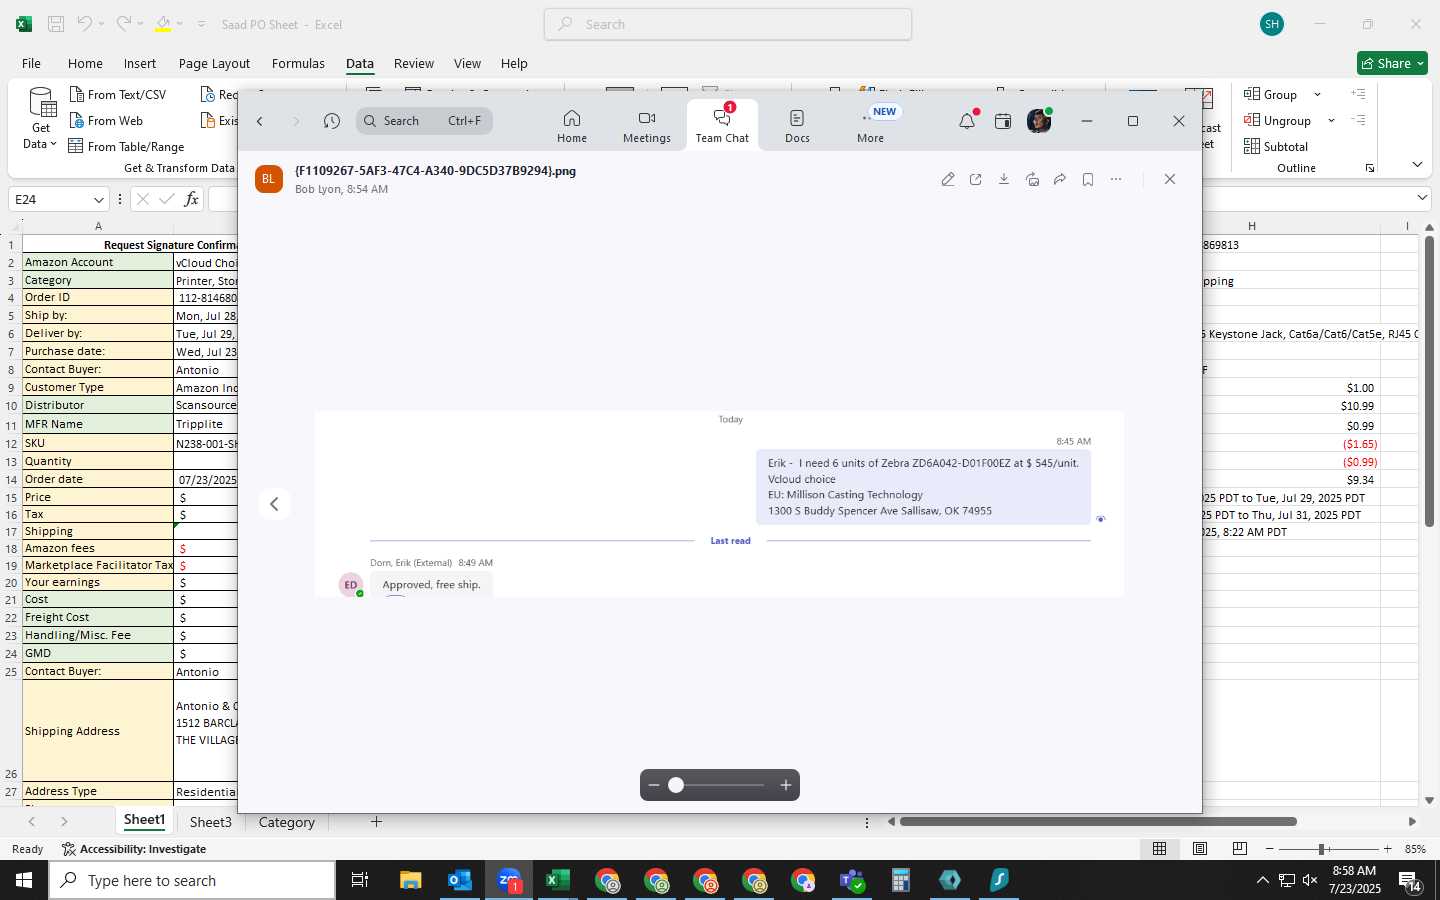Open Outline dialog launcher
Viewport: 1440px width, 900px height.
1370,168
